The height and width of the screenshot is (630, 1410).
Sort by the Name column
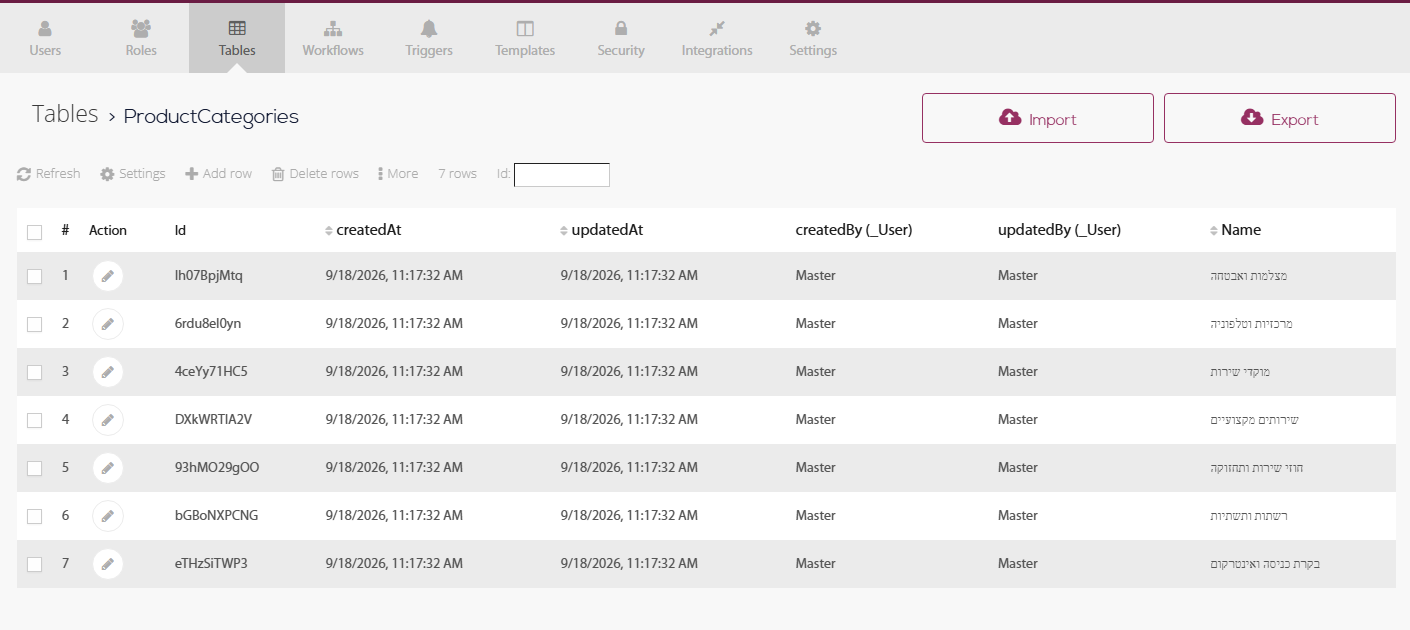click(1236, 230)
